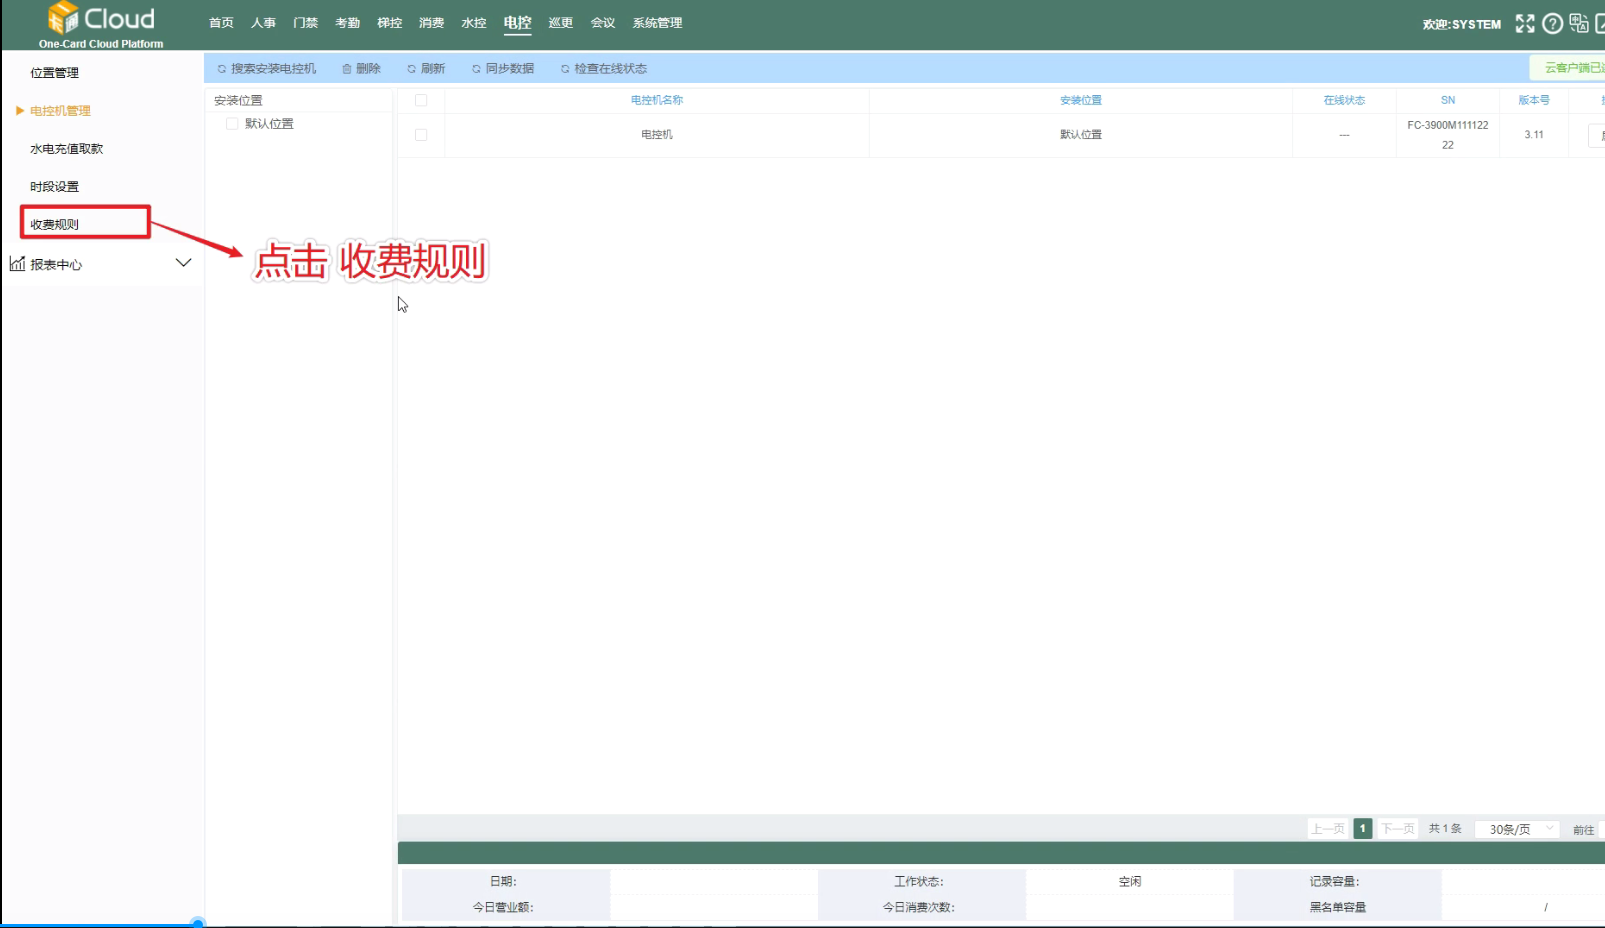This screenshot has width=1605, height=928.
Task: Sort by the 电控机名称 column header
Action: coord(657,100)
